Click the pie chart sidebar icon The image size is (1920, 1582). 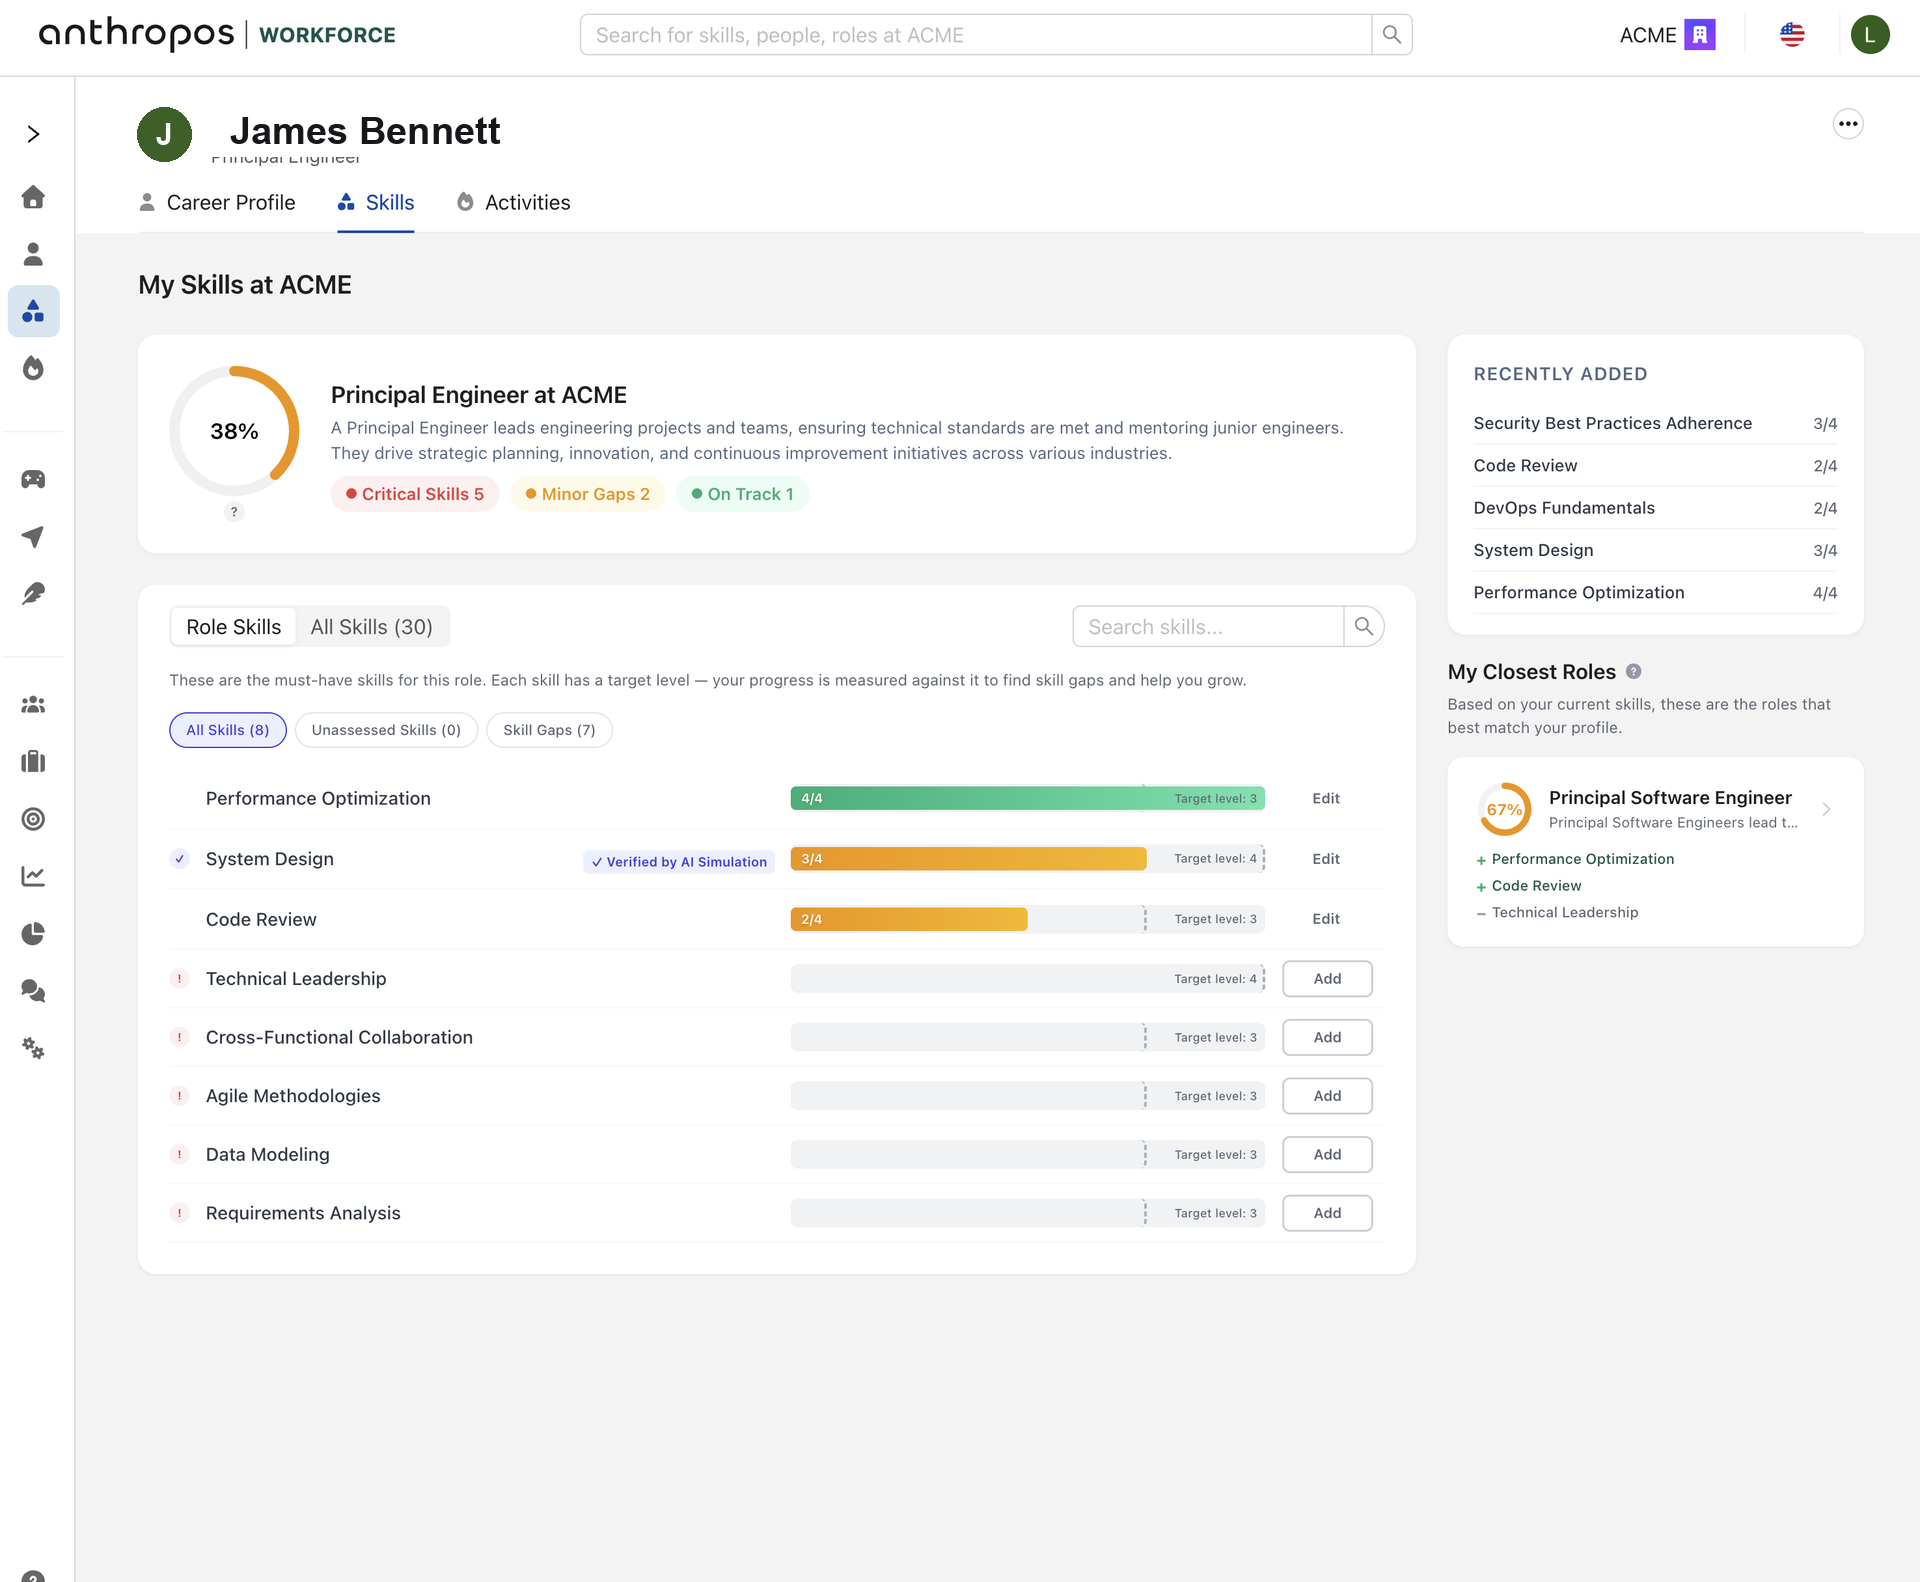coord(33,934)
